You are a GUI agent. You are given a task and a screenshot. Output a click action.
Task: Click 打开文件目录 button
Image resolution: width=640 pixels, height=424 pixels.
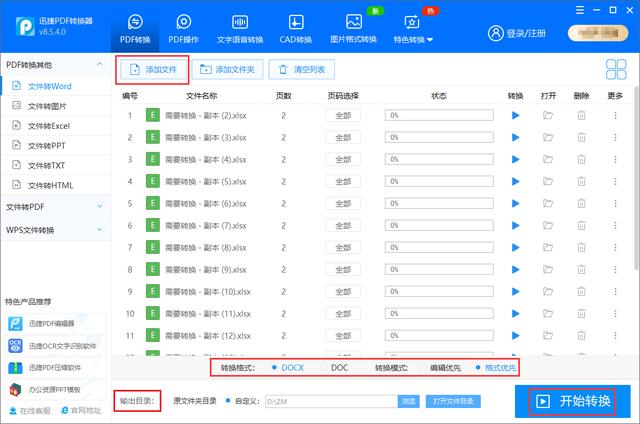[453, 402]
